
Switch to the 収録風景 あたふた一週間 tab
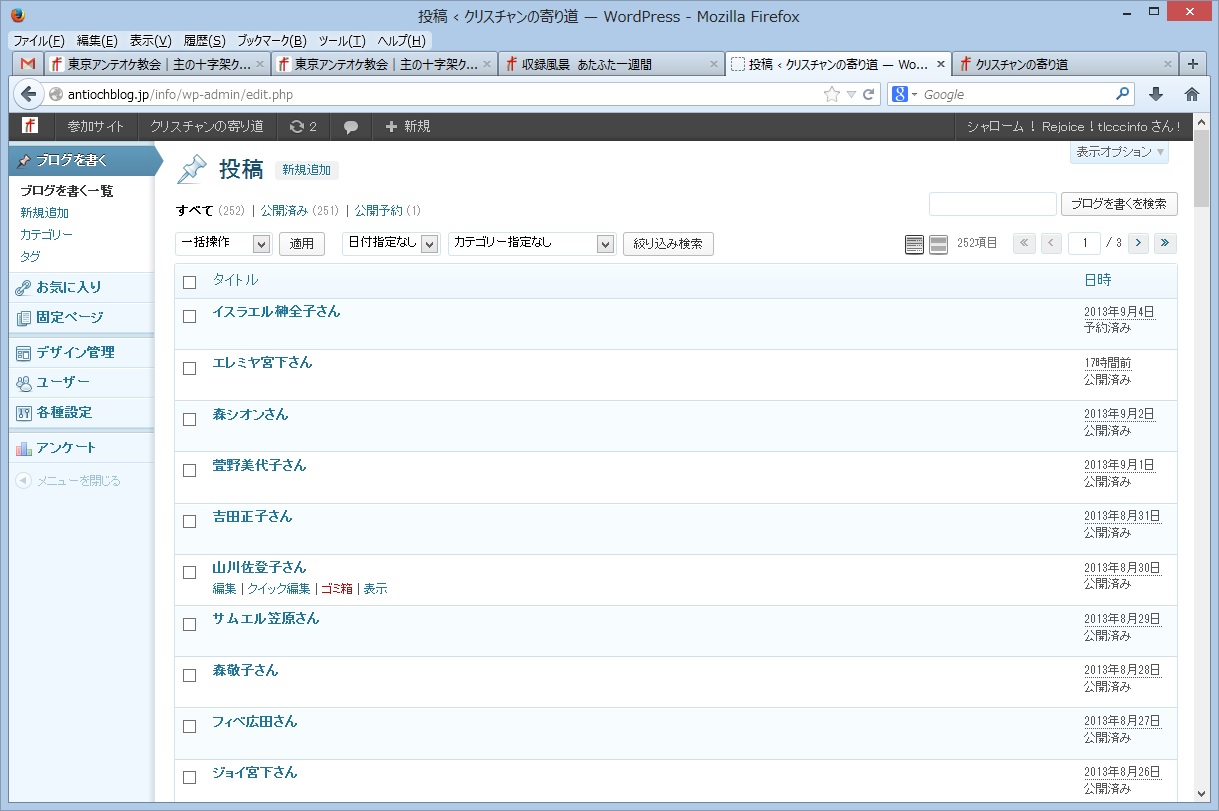(610, 64)
